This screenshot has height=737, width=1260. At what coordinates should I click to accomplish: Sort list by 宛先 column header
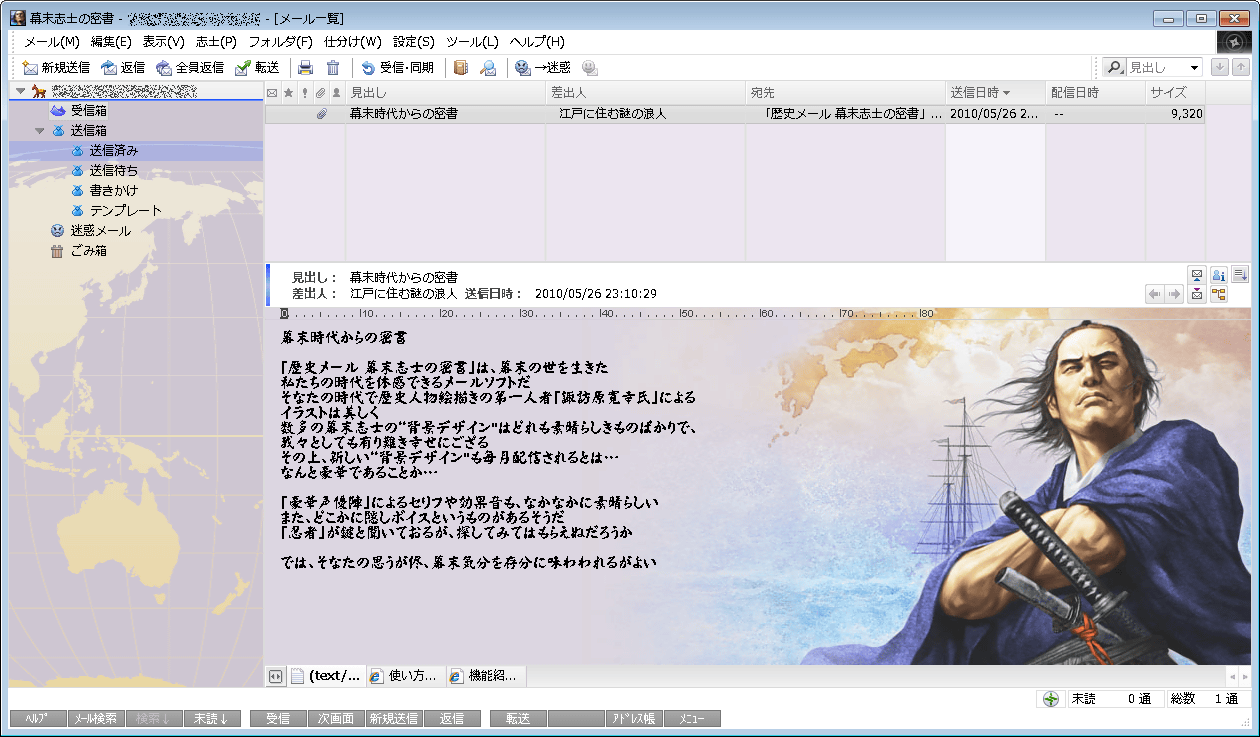point(845,93)
